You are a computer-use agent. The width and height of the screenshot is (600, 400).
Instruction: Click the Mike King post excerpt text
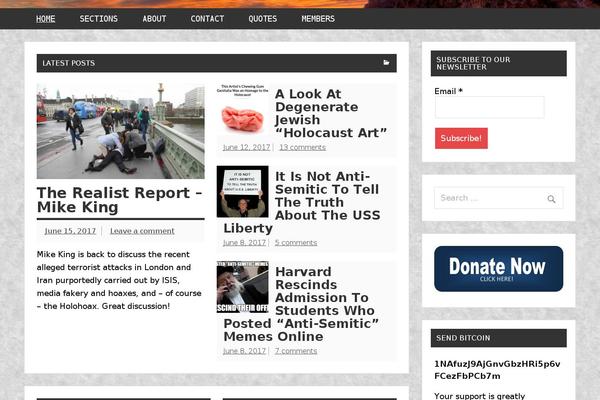[x=119, y=281]
